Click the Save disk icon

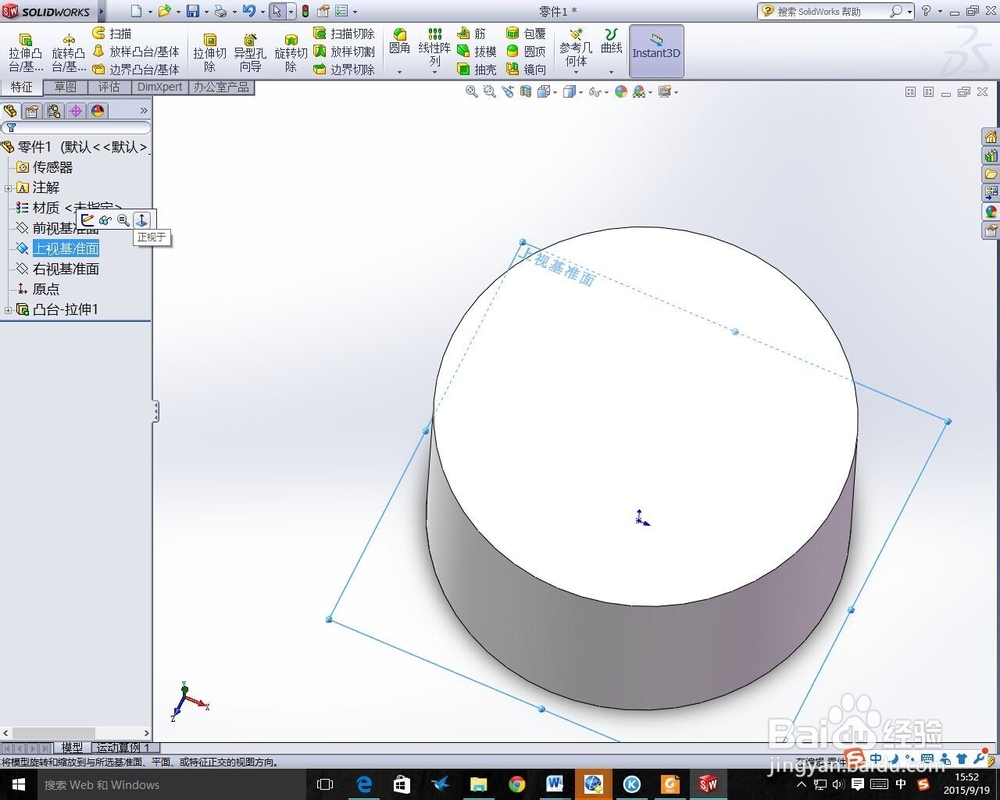193,11
